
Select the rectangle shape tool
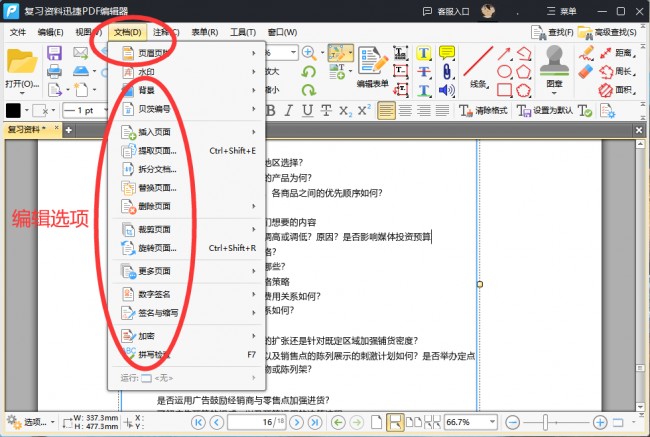point(504,90)
